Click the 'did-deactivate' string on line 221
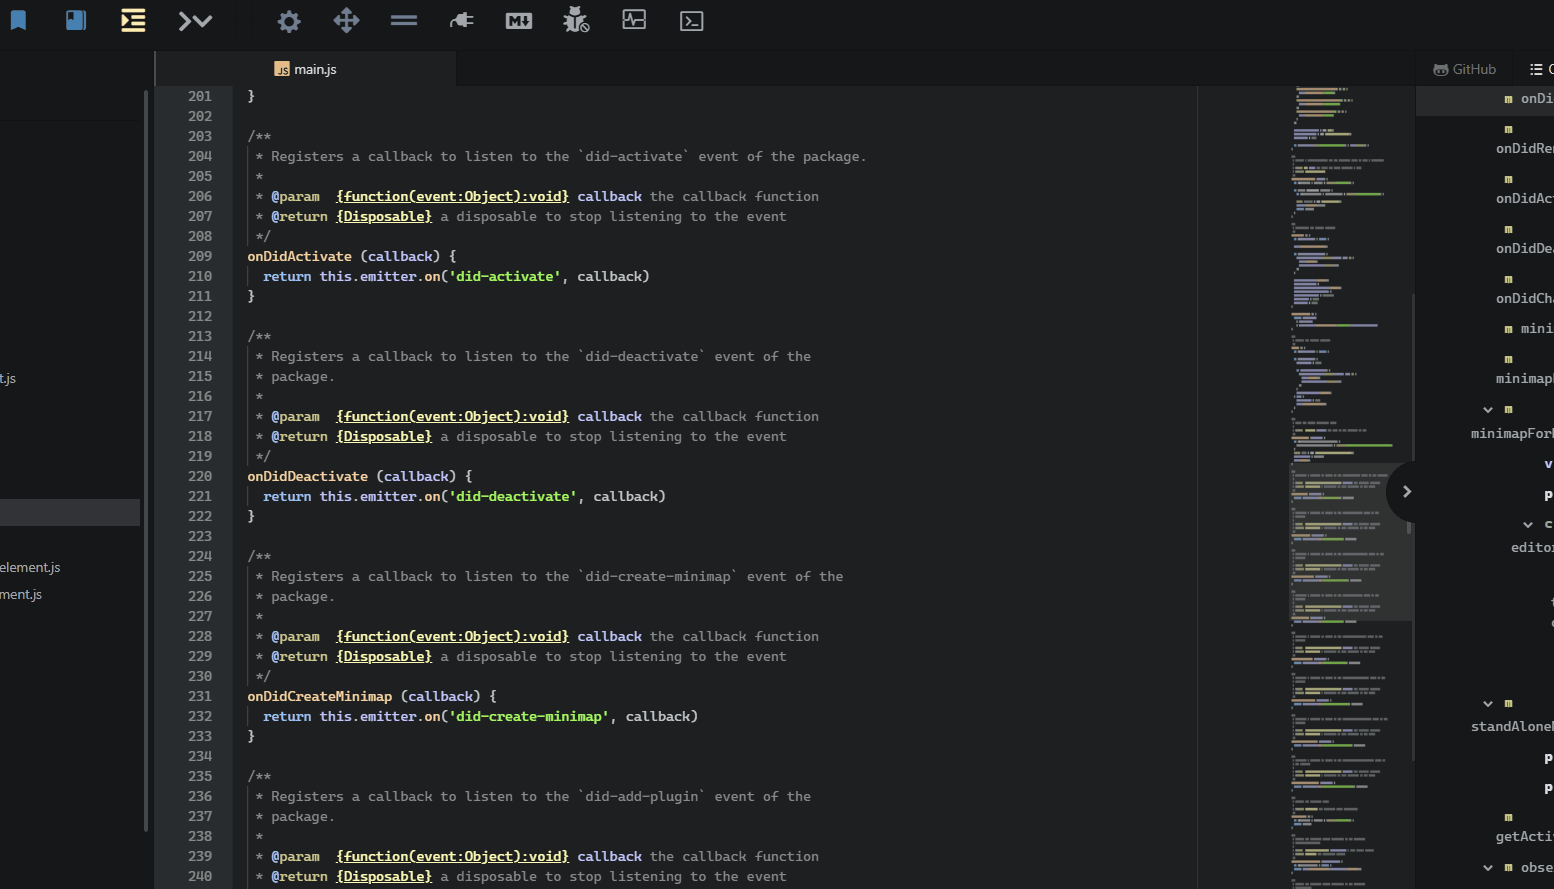 (512, 496)
